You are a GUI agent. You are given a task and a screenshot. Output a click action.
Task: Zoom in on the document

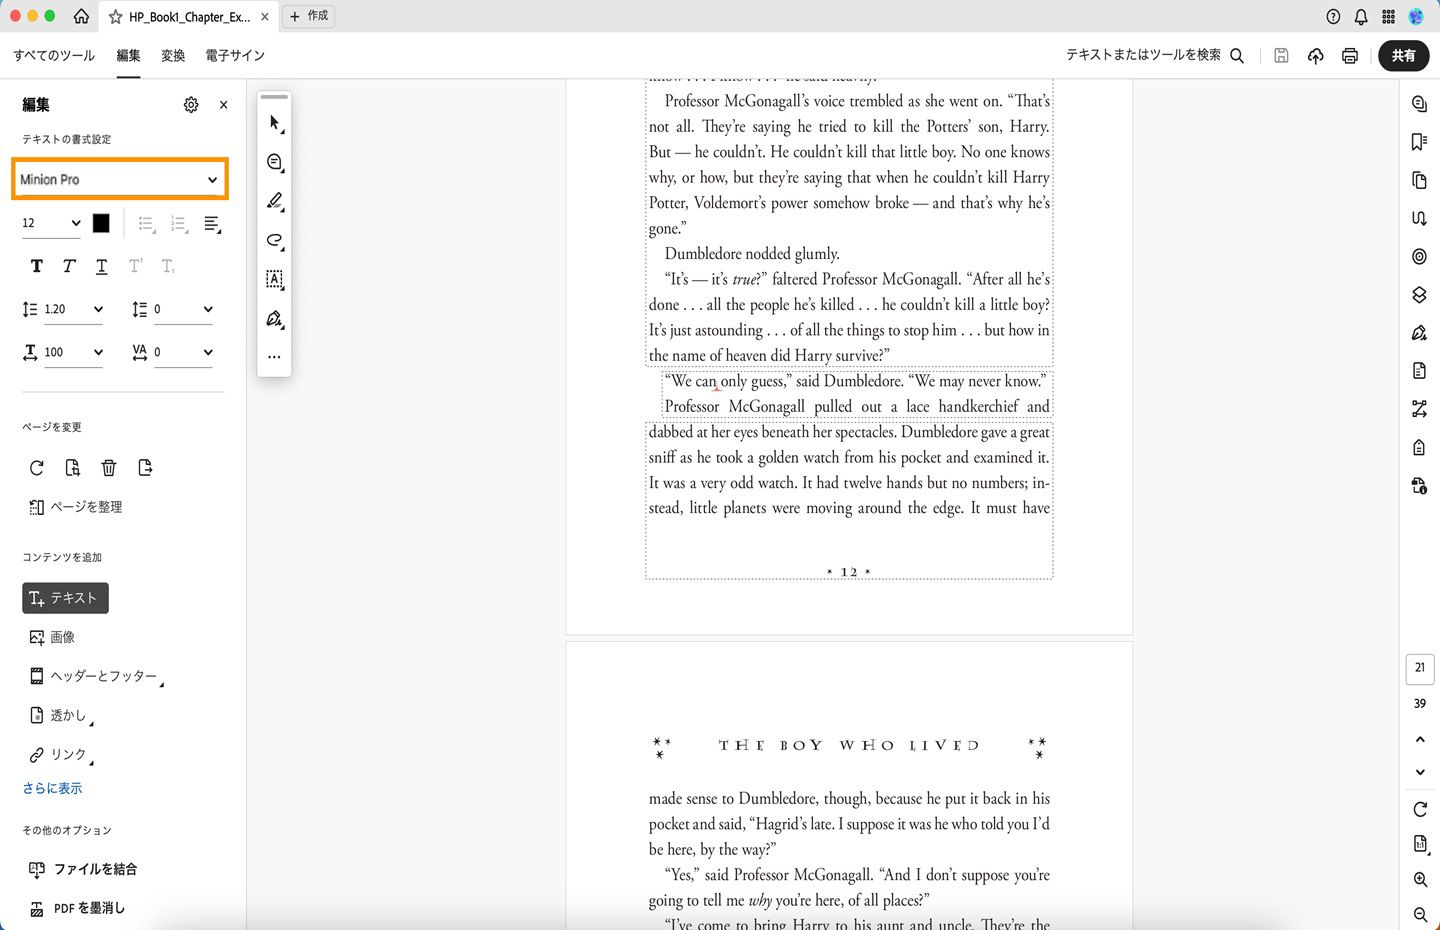(x=1420, y=880)
